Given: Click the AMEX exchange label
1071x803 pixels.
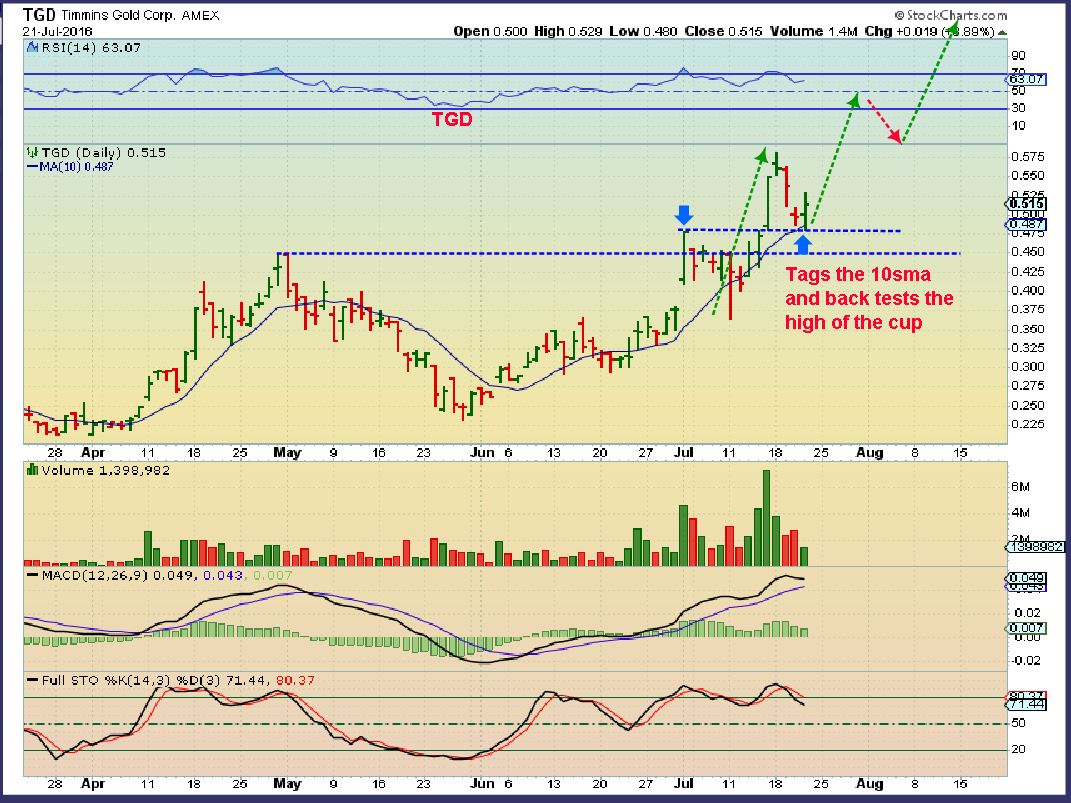Looking at the screenshot, I should [202, 15].
